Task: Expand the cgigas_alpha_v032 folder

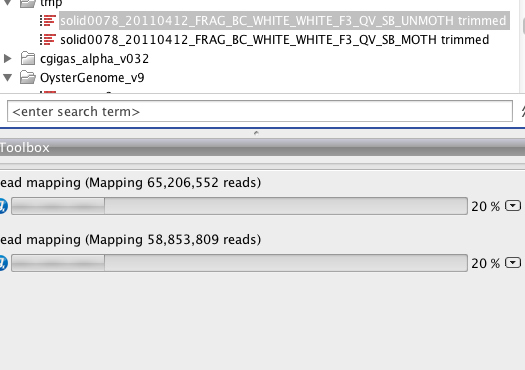Action: tap(7, 59)
